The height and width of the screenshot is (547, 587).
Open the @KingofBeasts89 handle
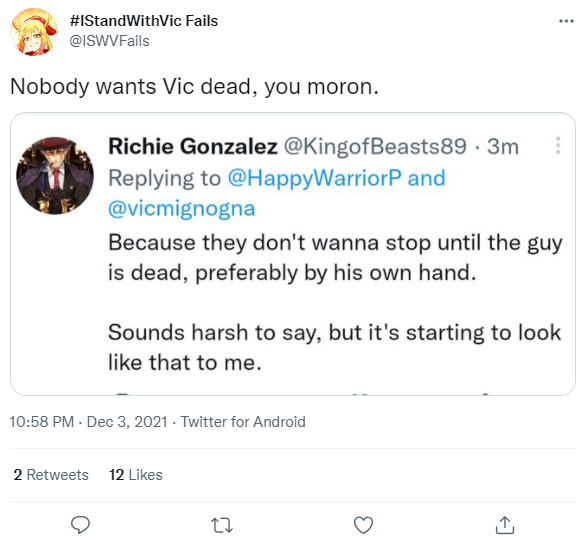[x=375, y=146]
